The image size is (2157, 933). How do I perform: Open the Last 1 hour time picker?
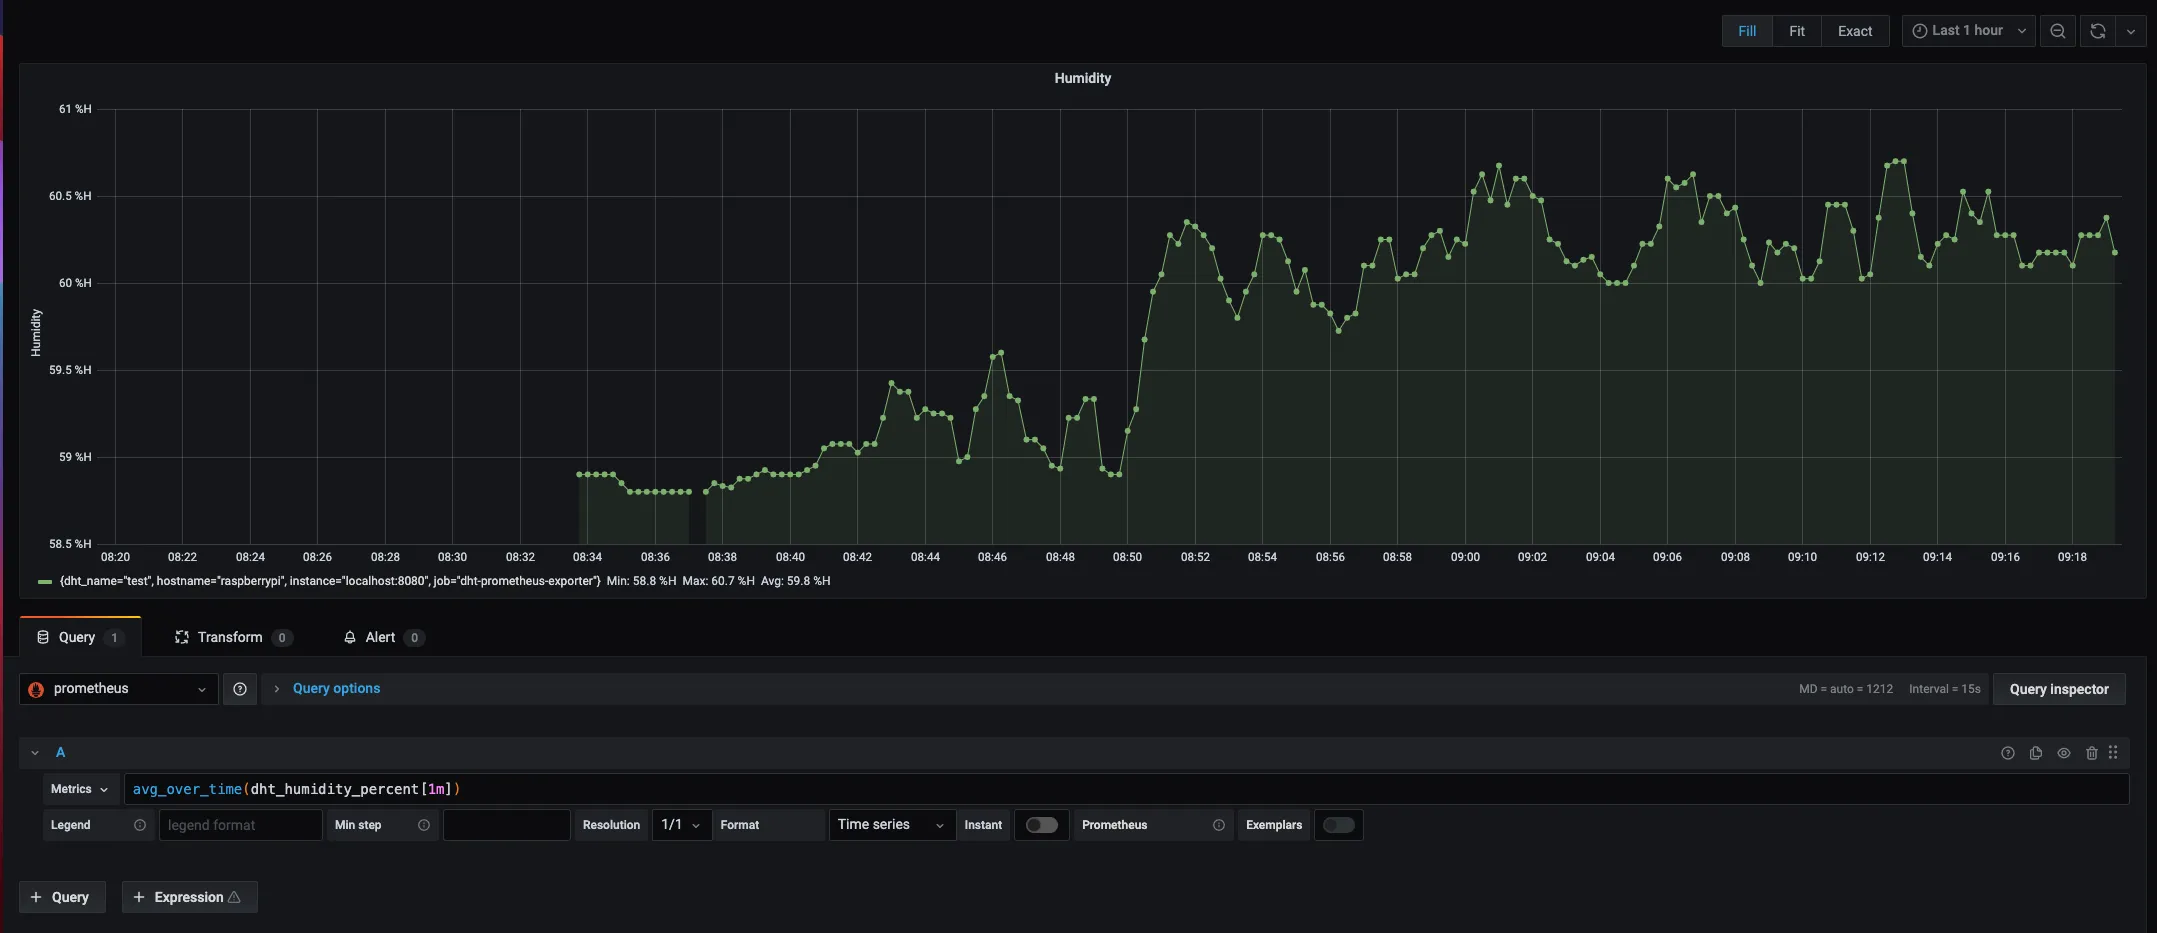pos(1968,31)
